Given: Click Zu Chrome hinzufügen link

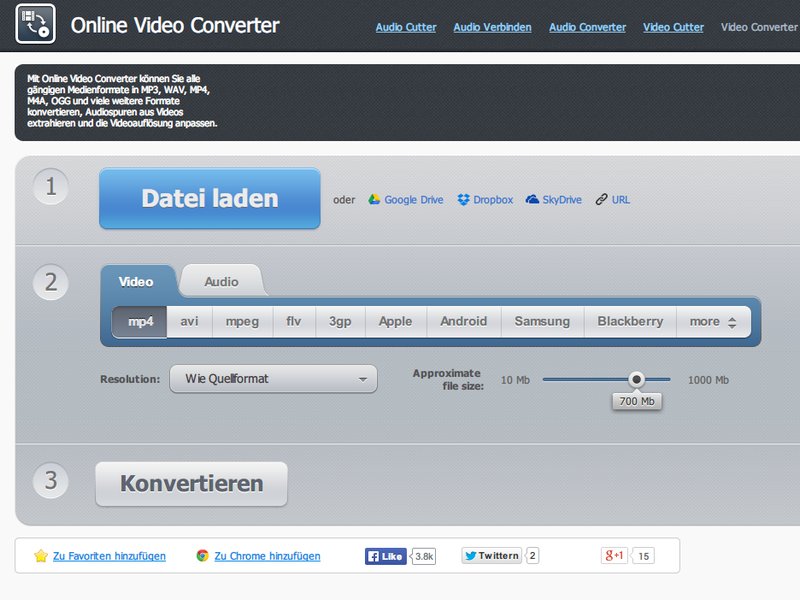Looking at the screenshot, I should coord(267,556).
